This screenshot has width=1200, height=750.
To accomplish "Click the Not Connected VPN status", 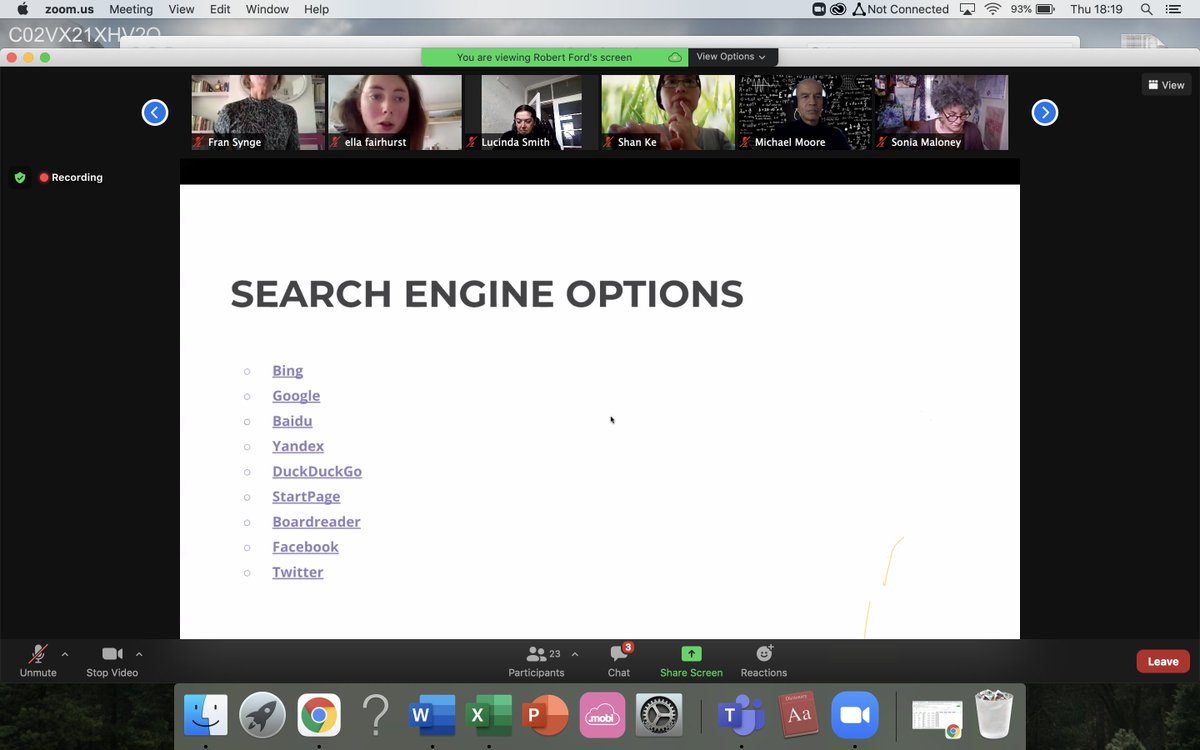I will (901, 9).
